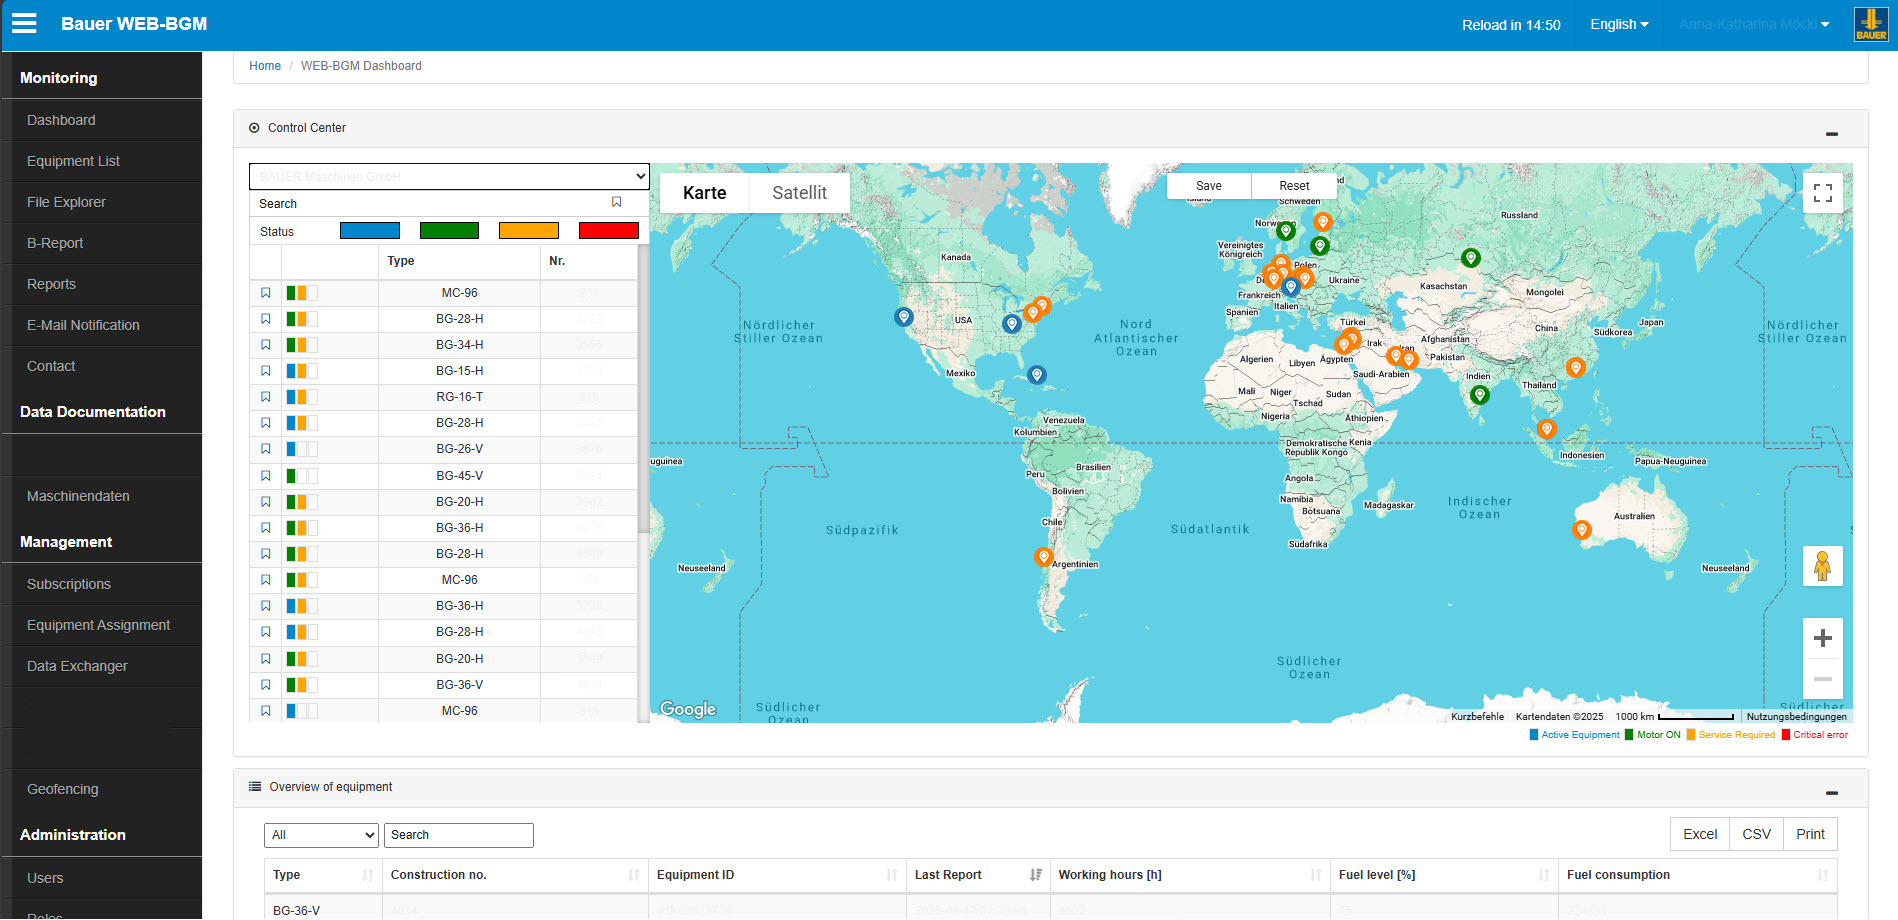Image resolution: width=1898 pixels, height=920 pixels.
Task: Select the orange marker in Argentina
Action: pyautogui.click(x=1044, y=557)
